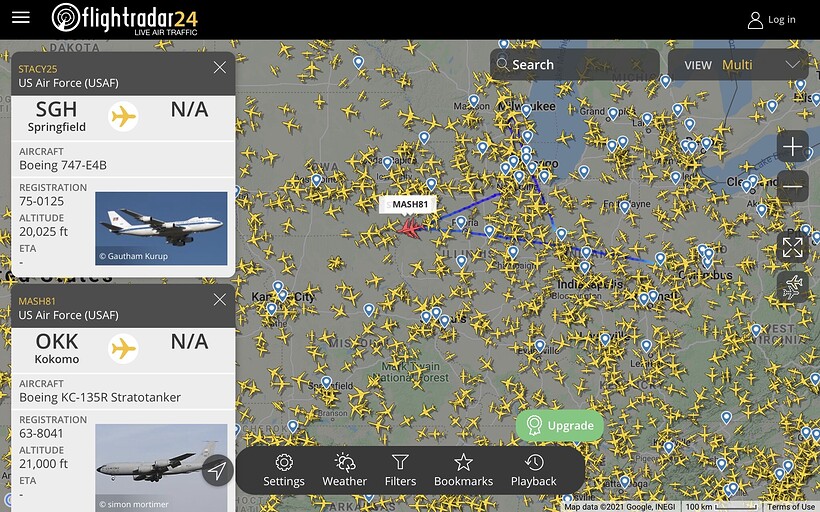Center map on my location arrow

[x=217, y=471]
